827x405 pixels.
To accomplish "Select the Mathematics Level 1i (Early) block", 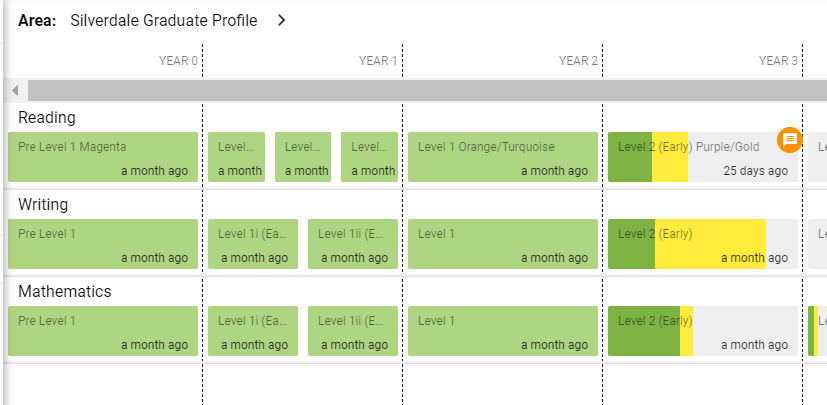I will (253, 331).
